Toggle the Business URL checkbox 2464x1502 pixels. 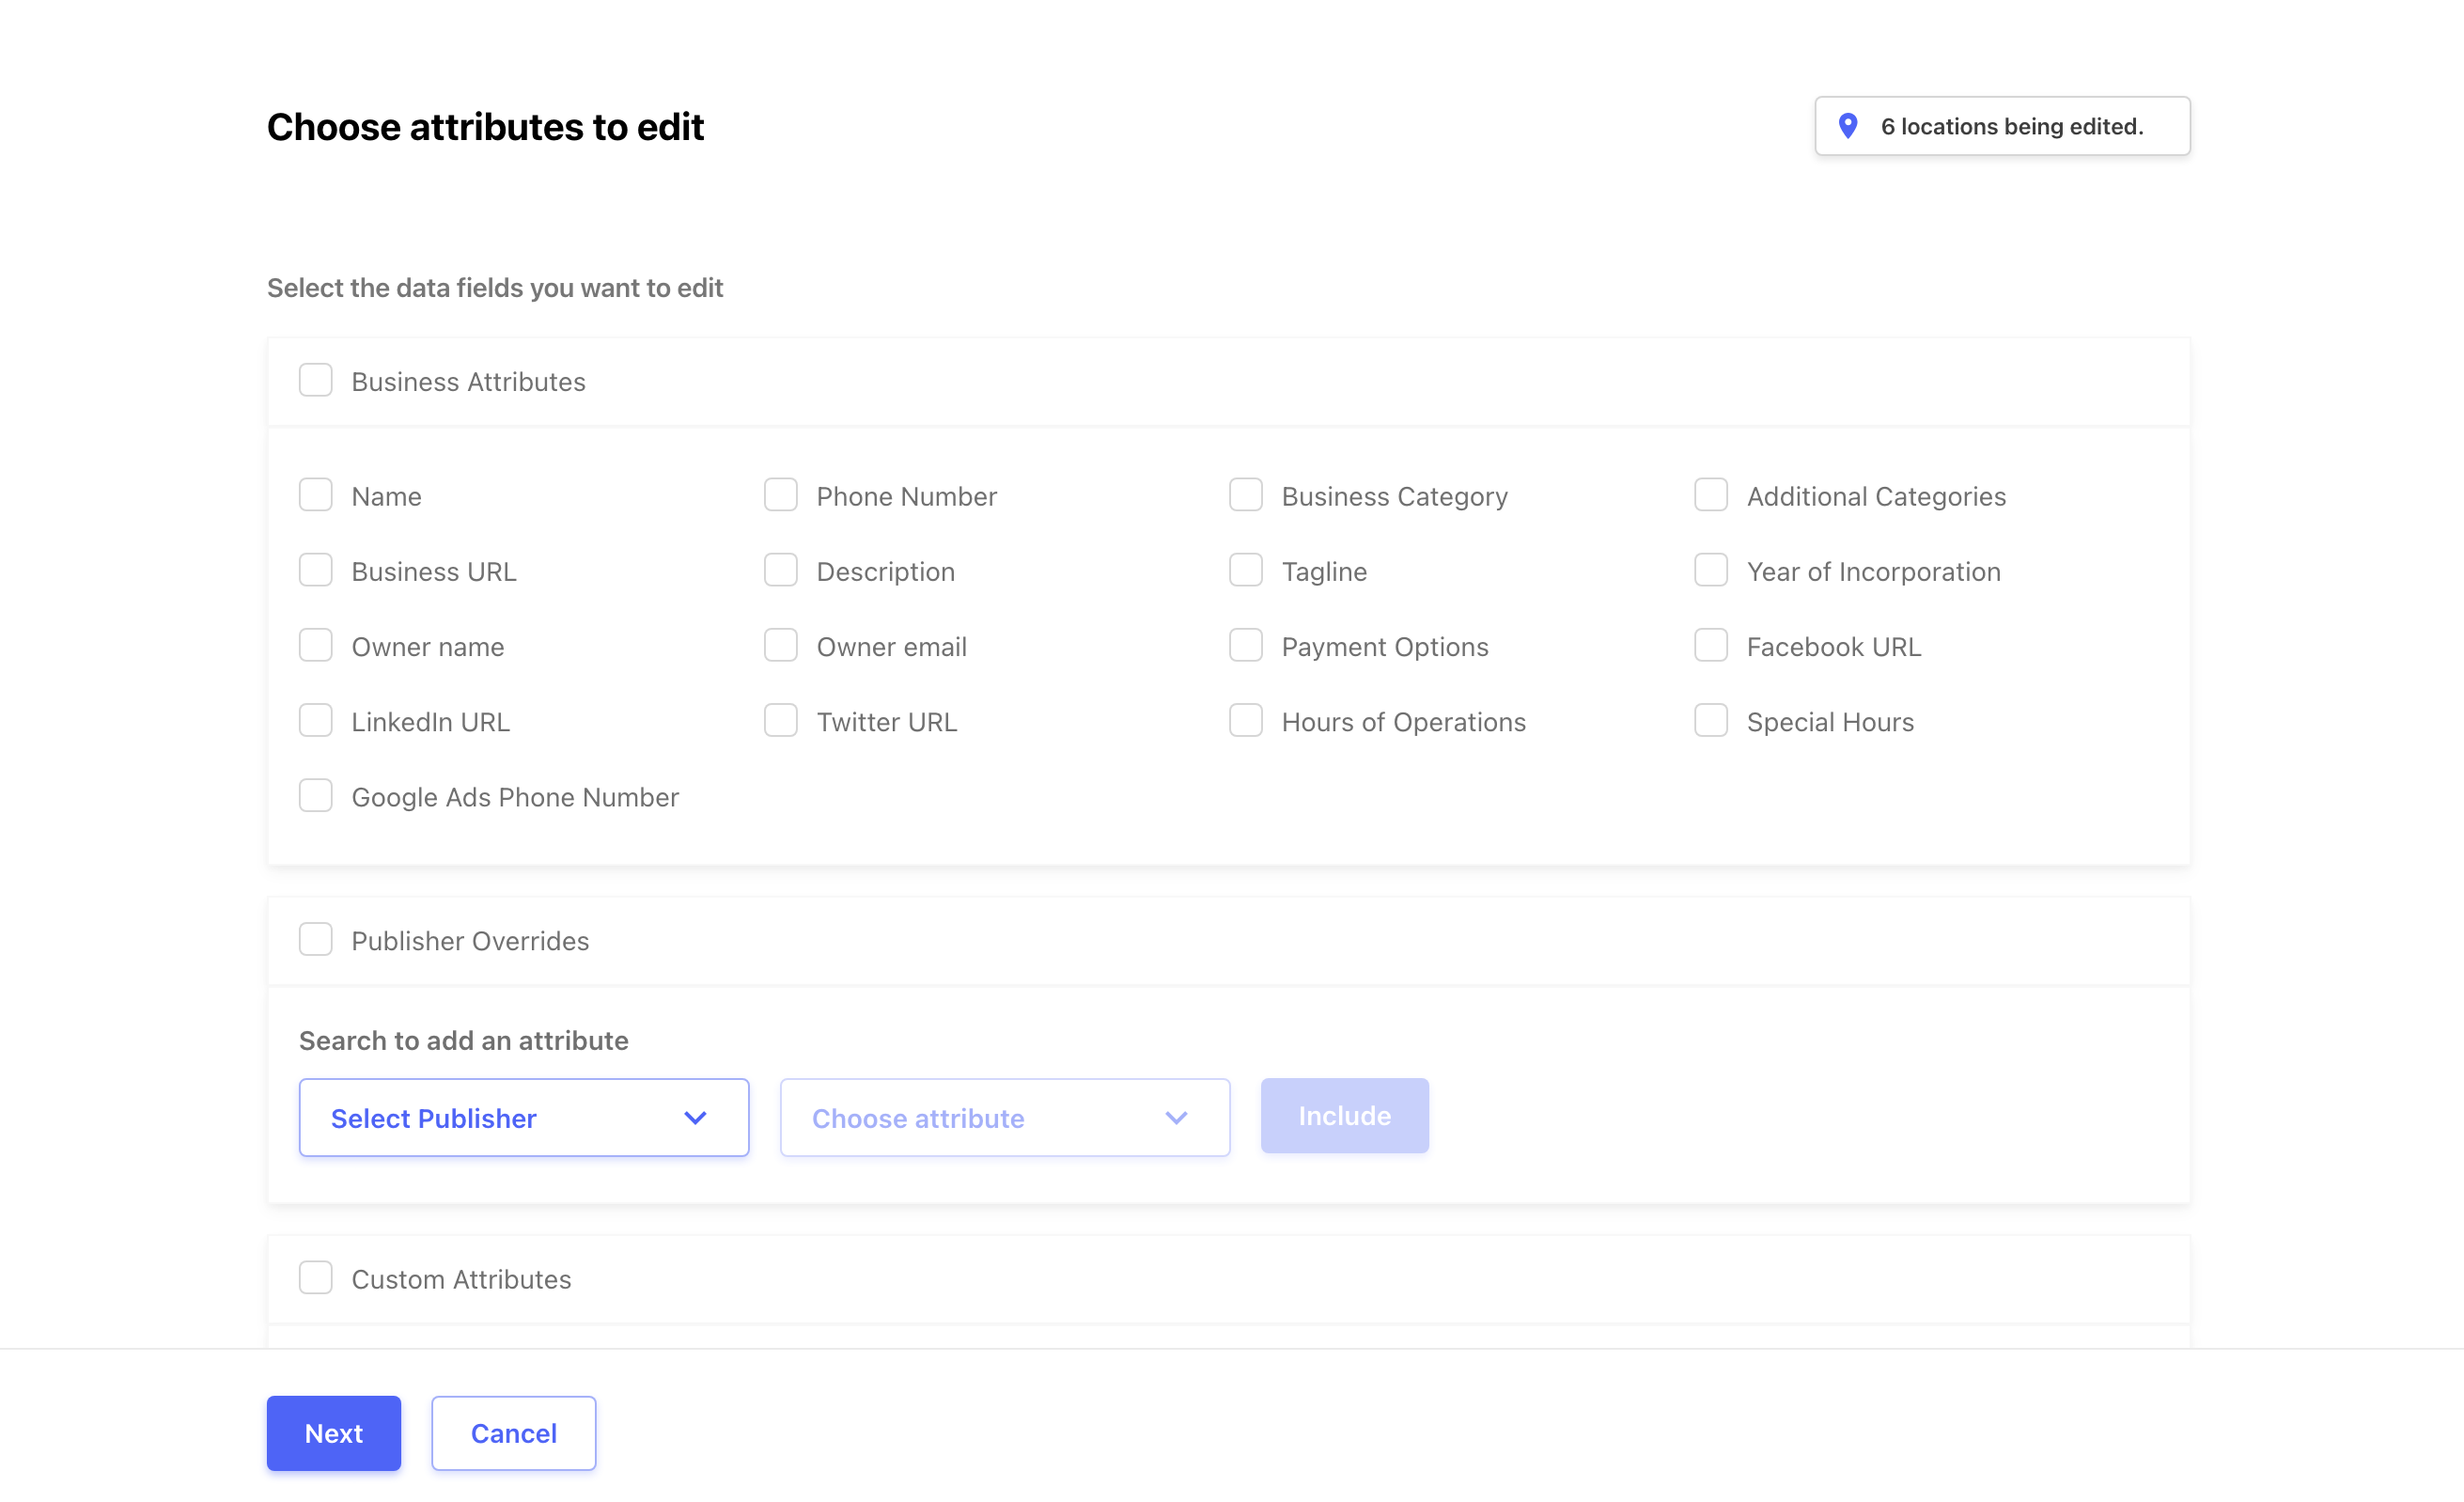coord(316,570)
